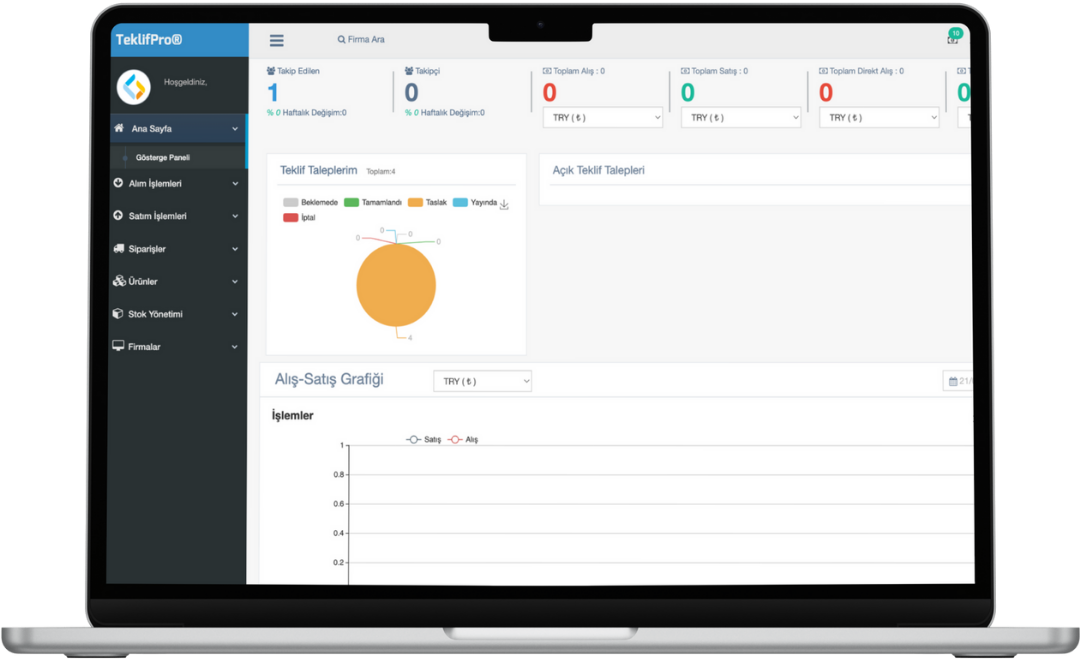The width and height of the screenshot is (1080, 660).
Task: Click the search magnifier icon
Action: (x=341, y=40)
